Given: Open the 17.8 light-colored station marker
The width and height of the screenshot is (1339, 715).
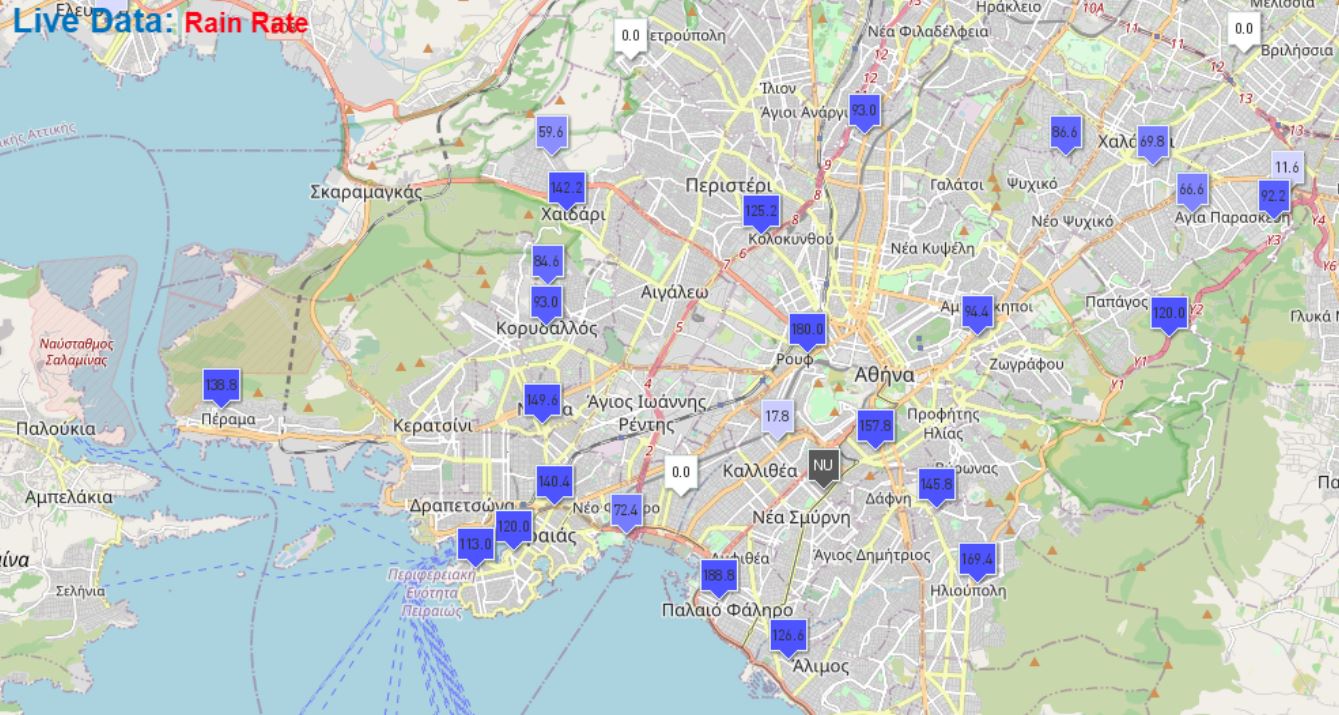Looking at the screenshot, I should (777, 416).
